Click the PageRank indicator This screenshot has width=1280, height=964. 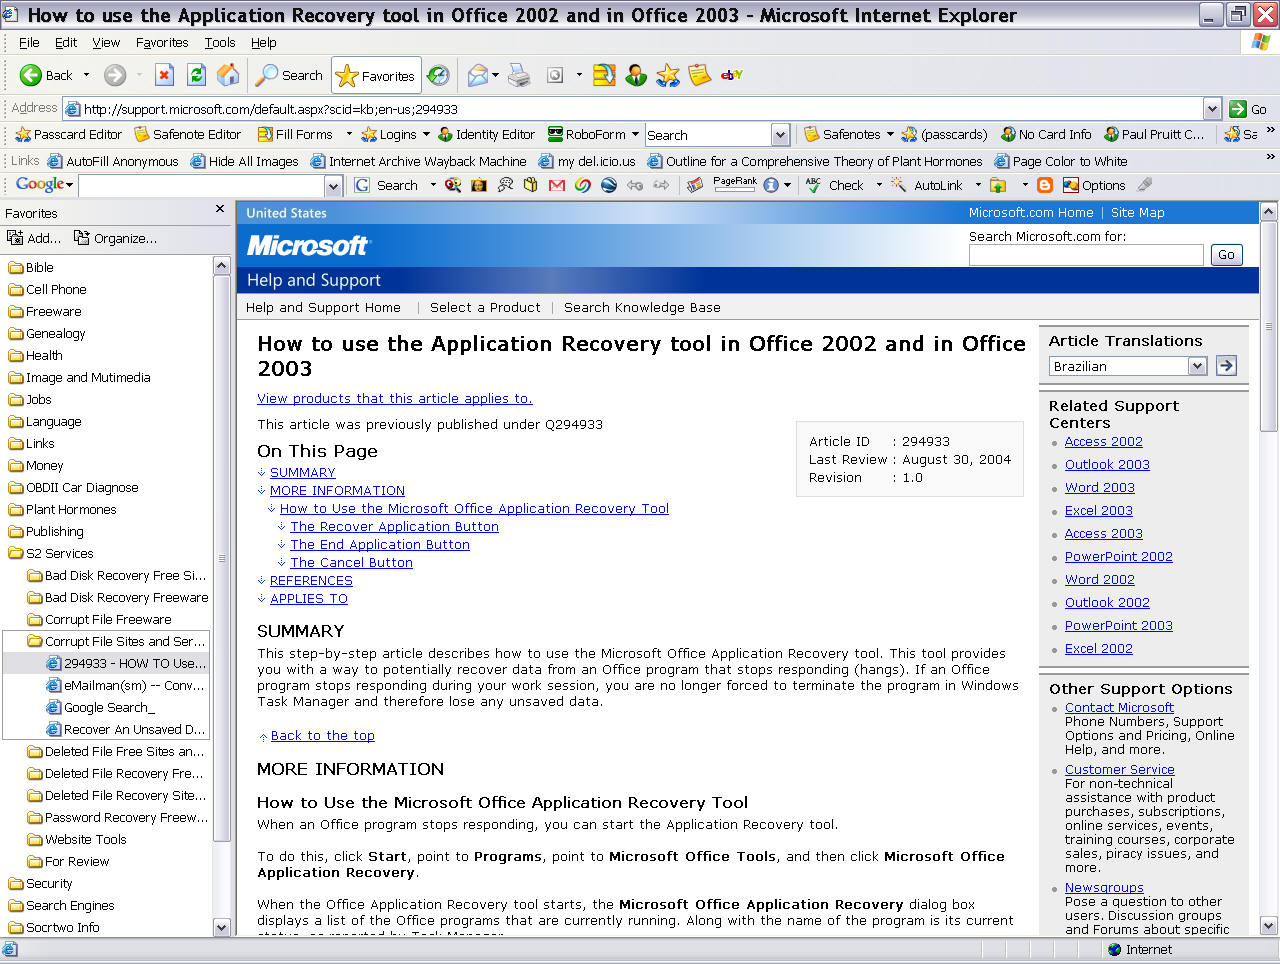tap(735, 185)
